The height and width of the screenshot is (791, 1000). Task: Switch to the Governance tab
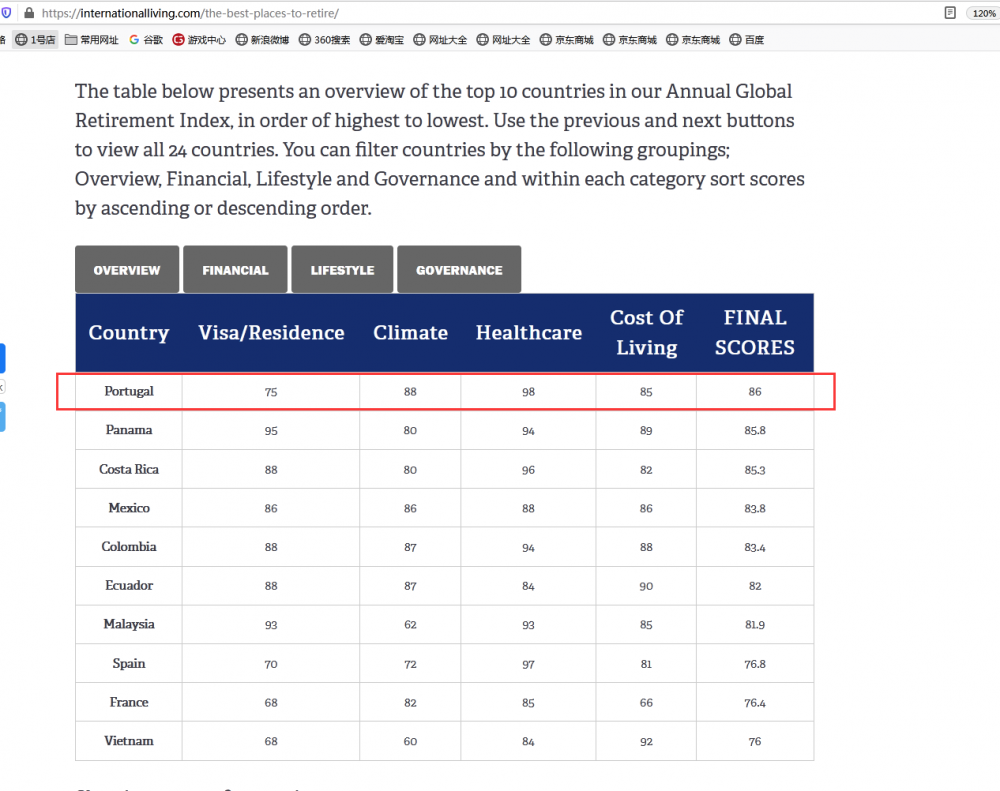(x=459, y=270)
